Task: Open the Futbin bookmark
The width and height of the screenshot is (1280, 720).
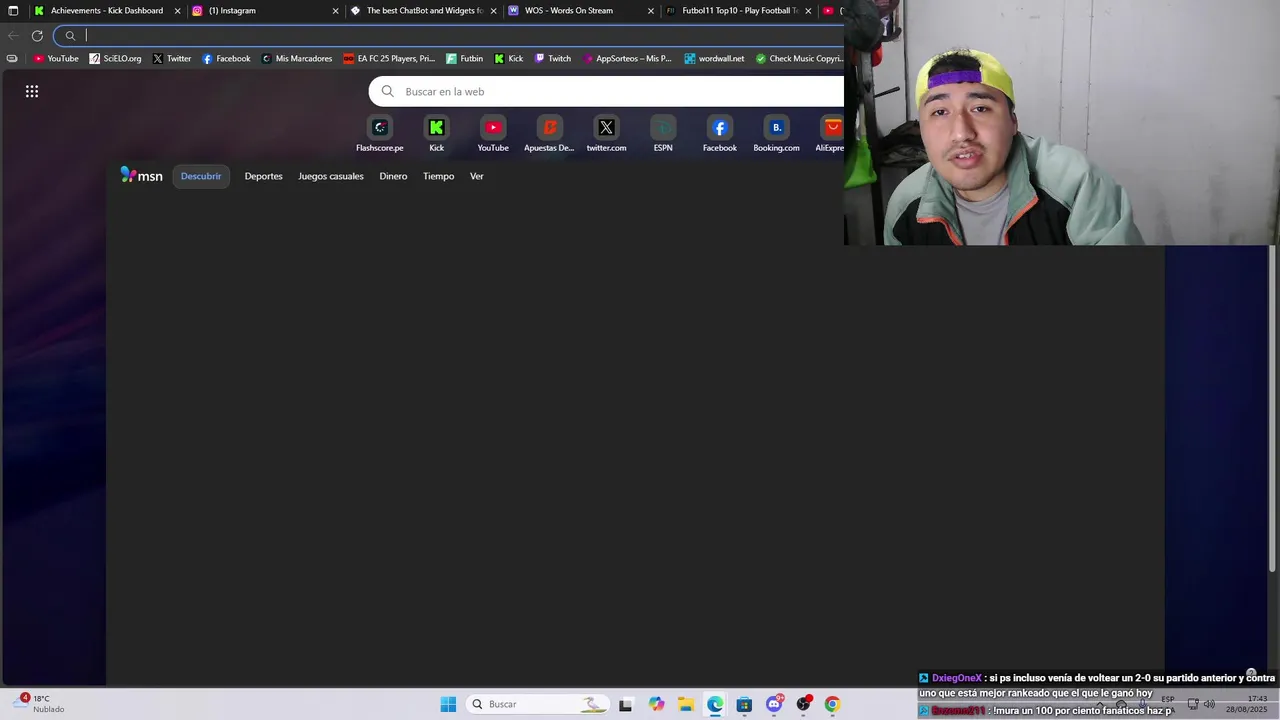Action: 465,59
